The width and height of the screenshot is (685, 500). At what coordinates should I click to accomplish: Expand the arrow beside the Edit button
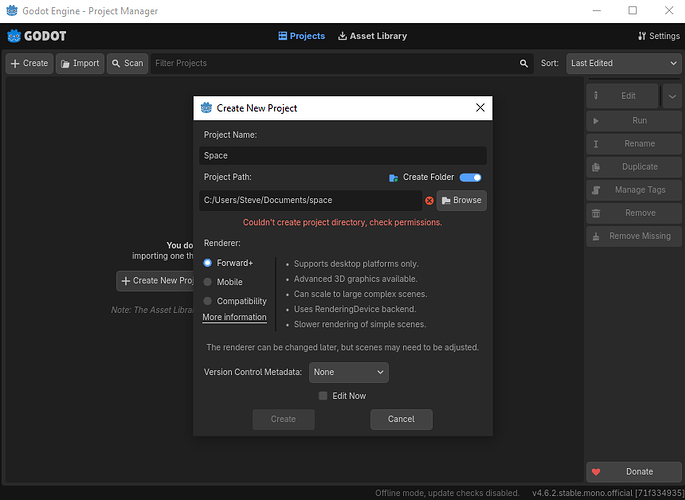(672, 96)
